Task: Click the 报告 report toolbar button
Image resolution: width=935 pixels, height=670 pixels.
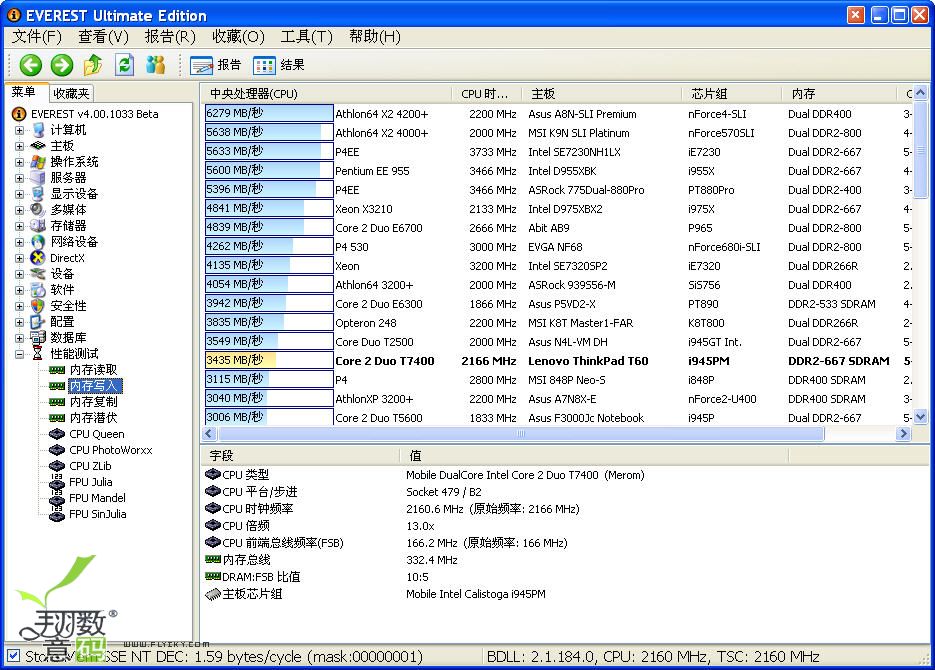Action: pyautogui.click(x=215, y=65)
